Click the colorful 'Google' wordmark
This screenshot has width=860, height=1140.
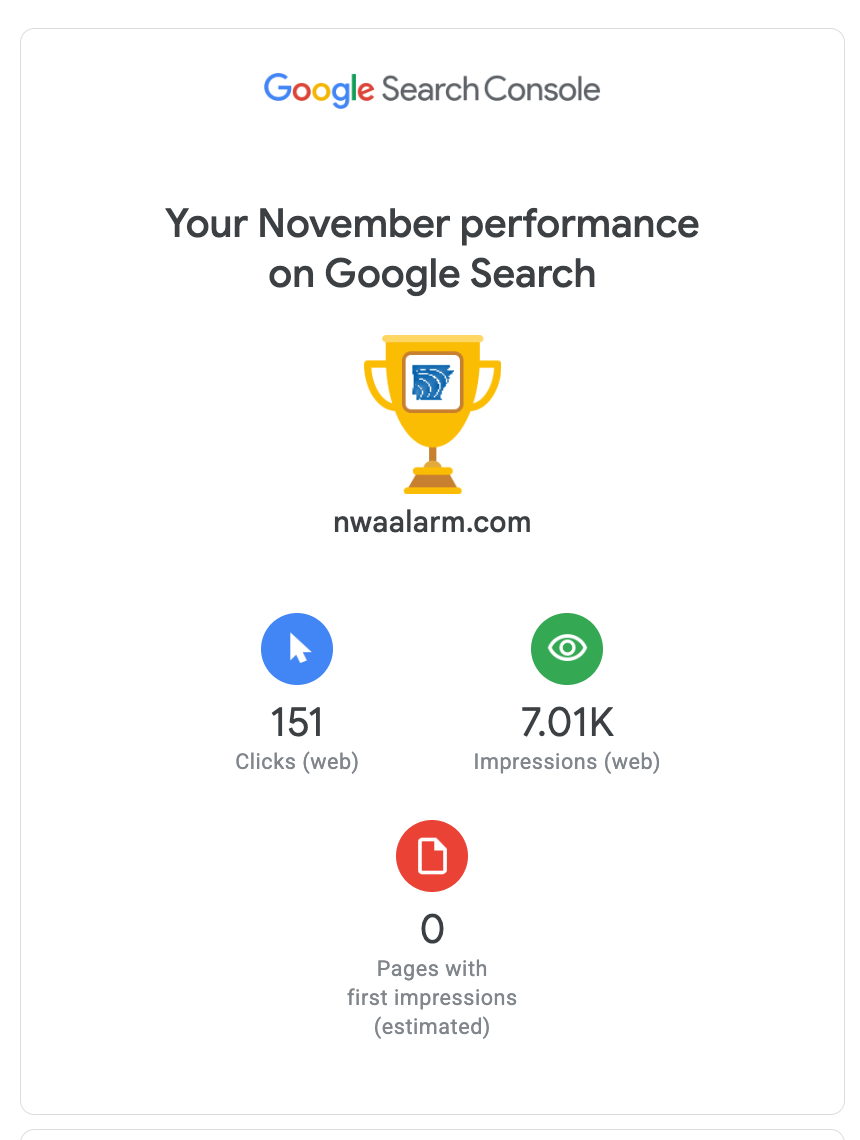click(x=319, y=89)
